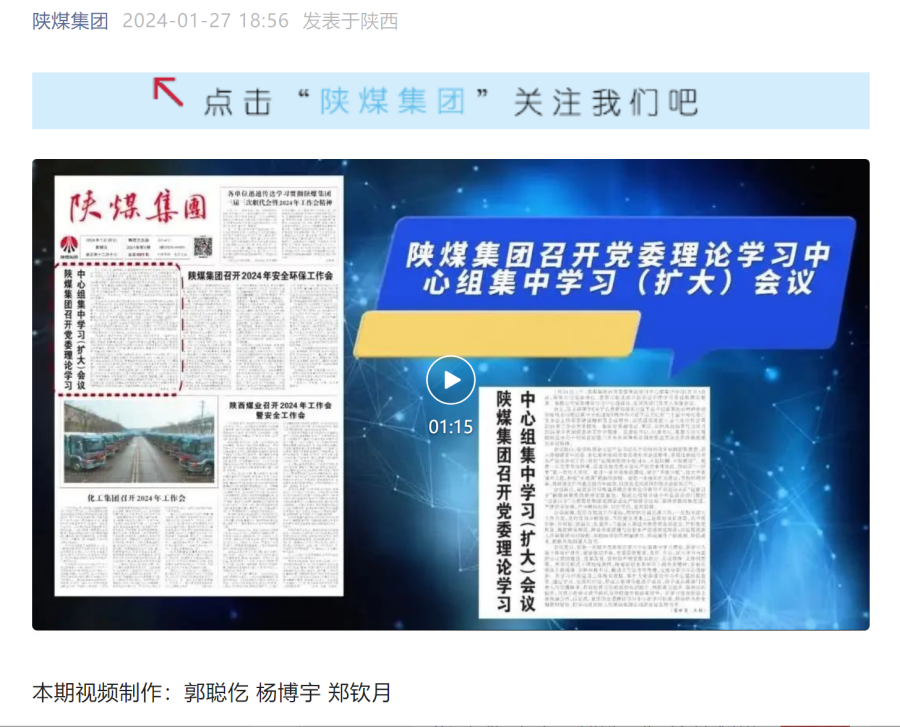Click the 关注我们吧 text in the banner
900x727 pixels.
click(605, 101)
